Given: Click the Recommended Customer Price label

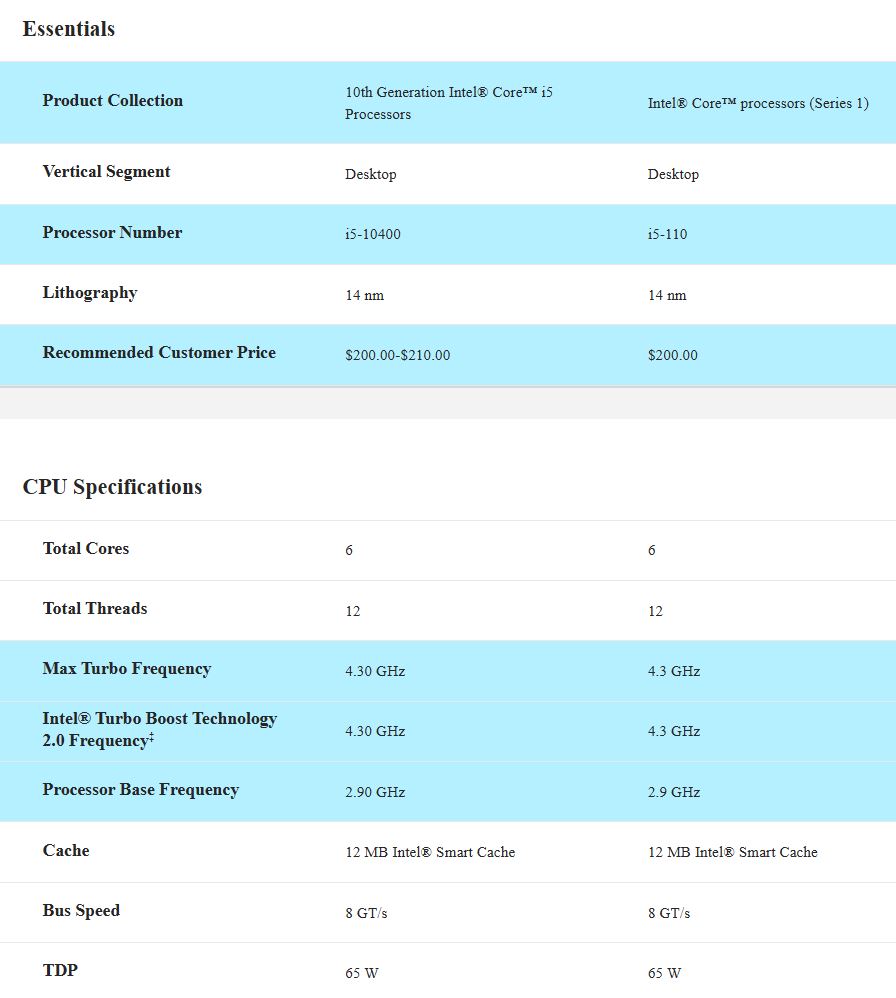Looking at the screenshot, I should (159, 353).
